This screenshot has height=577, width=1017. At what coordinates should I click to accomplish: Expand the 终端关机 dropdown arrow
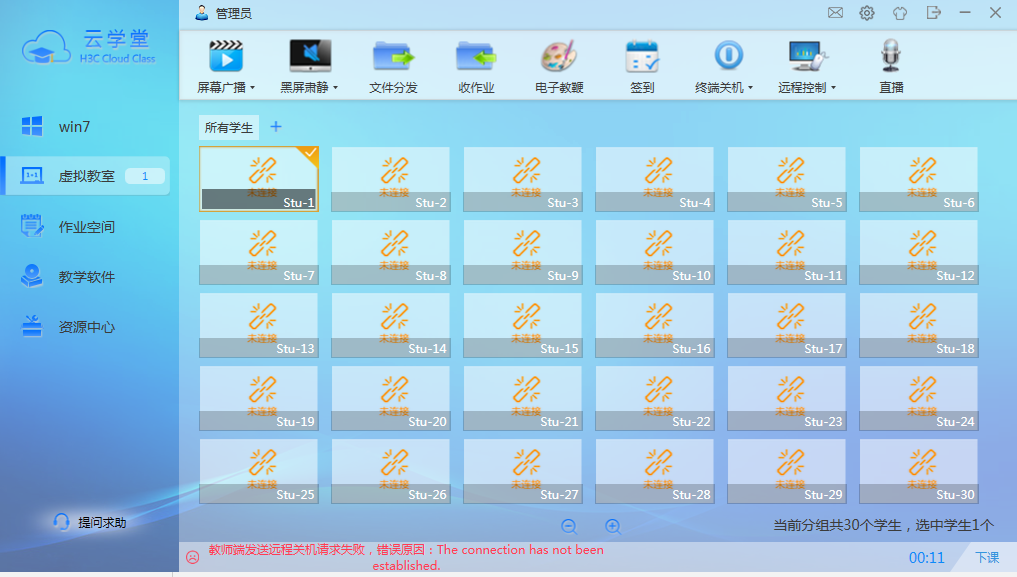point(750,88)
